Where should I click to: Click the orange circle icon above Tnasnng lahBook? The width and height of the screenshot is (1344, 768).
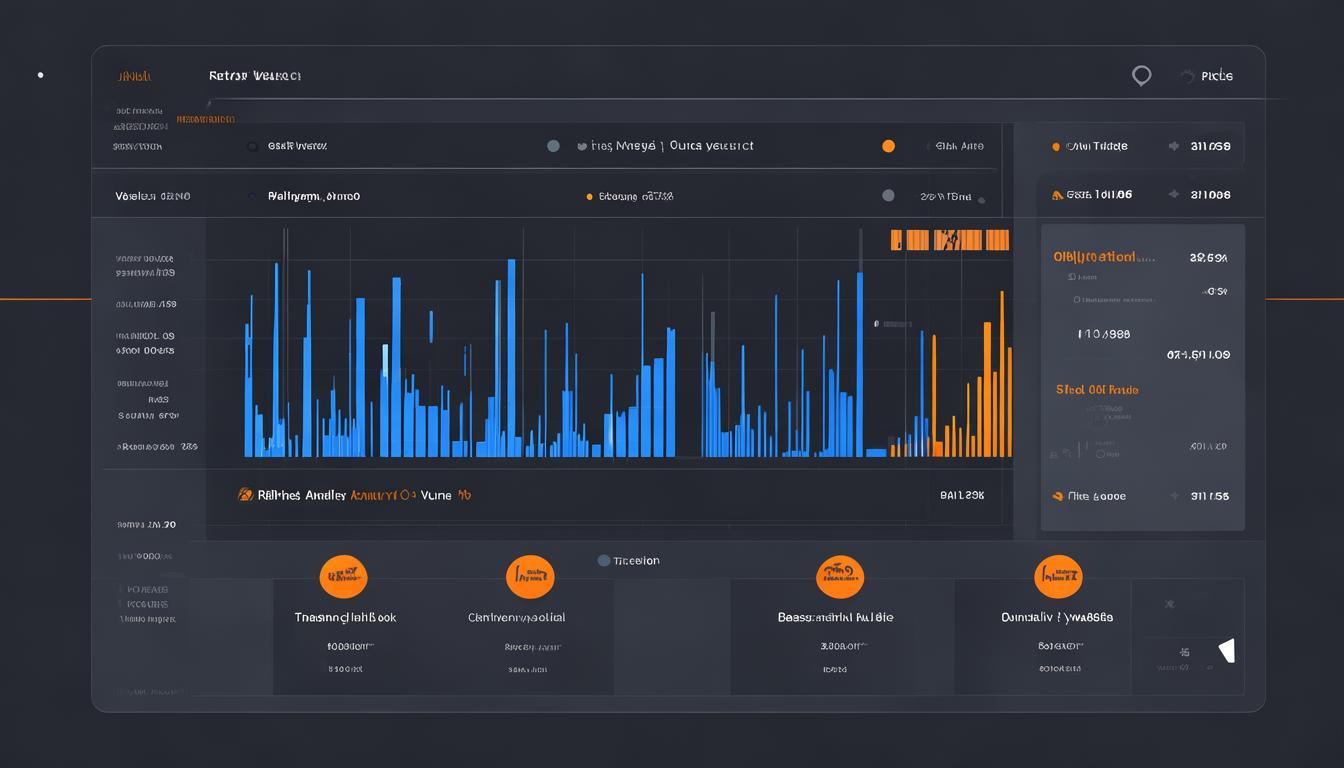[x=343, y=577]
